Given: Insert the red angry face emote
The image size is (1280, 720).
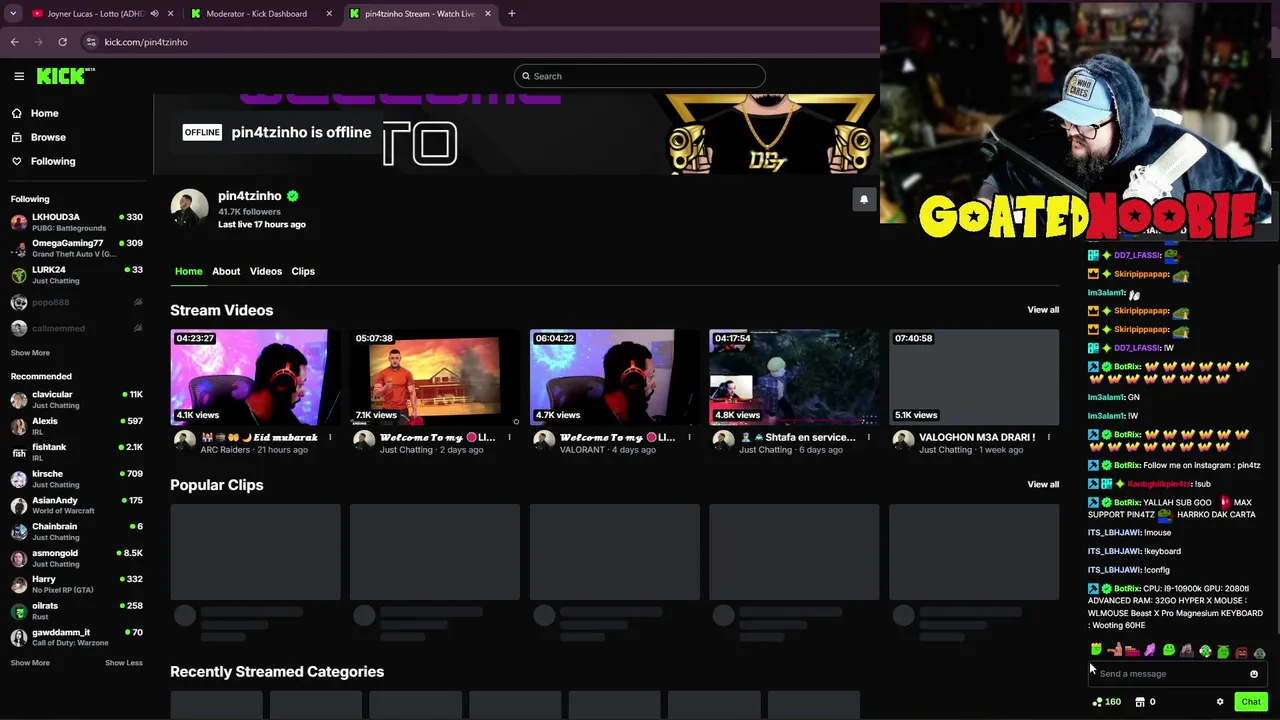Looking at the screenshot, I should point(1241,652).
